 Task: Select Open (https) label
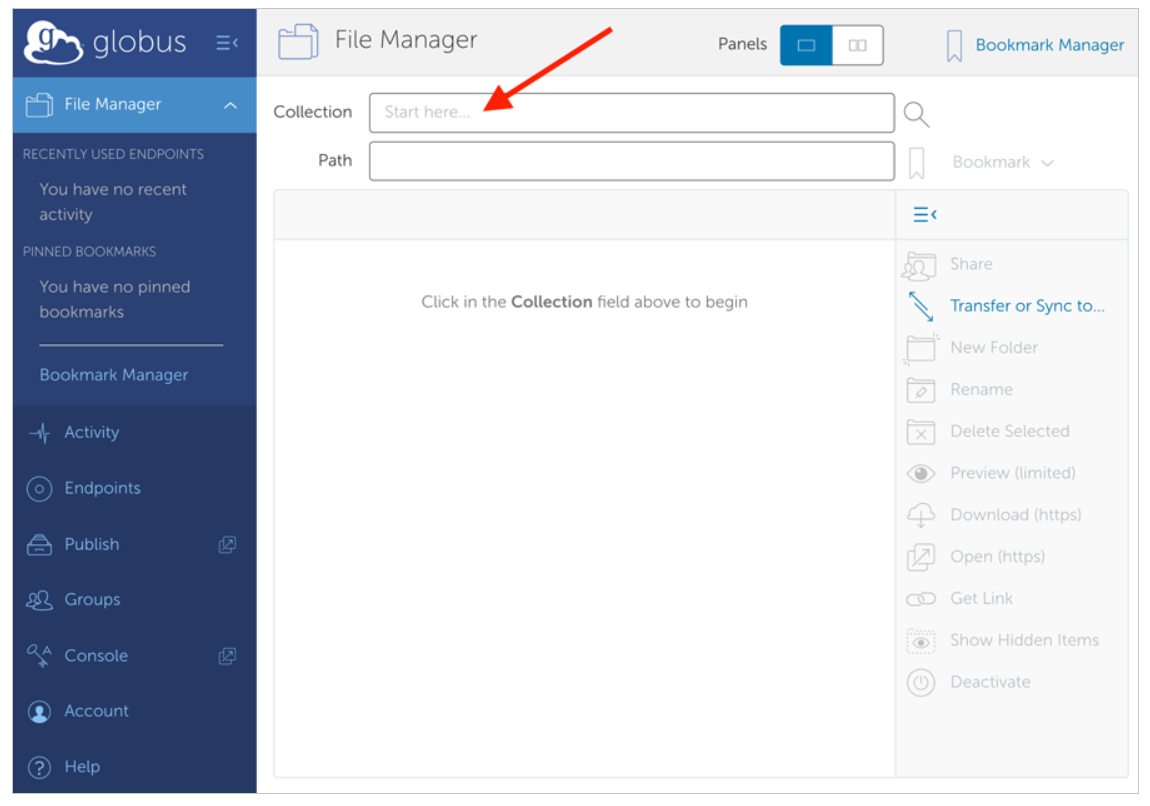coord(997,557)
